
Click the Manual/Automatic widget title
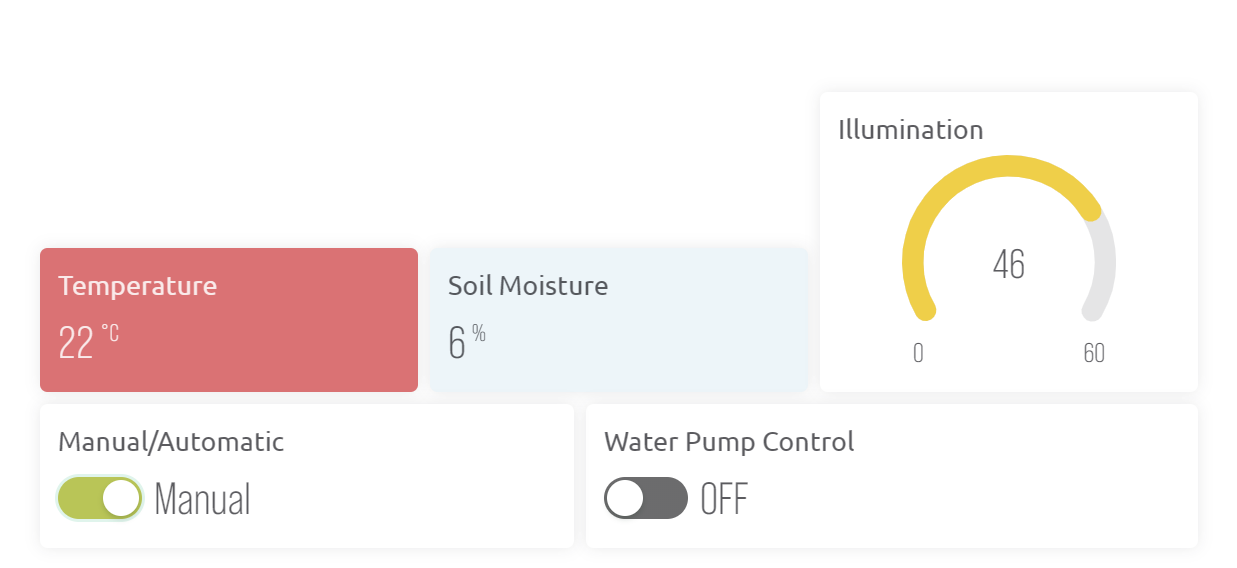[171, 442]
